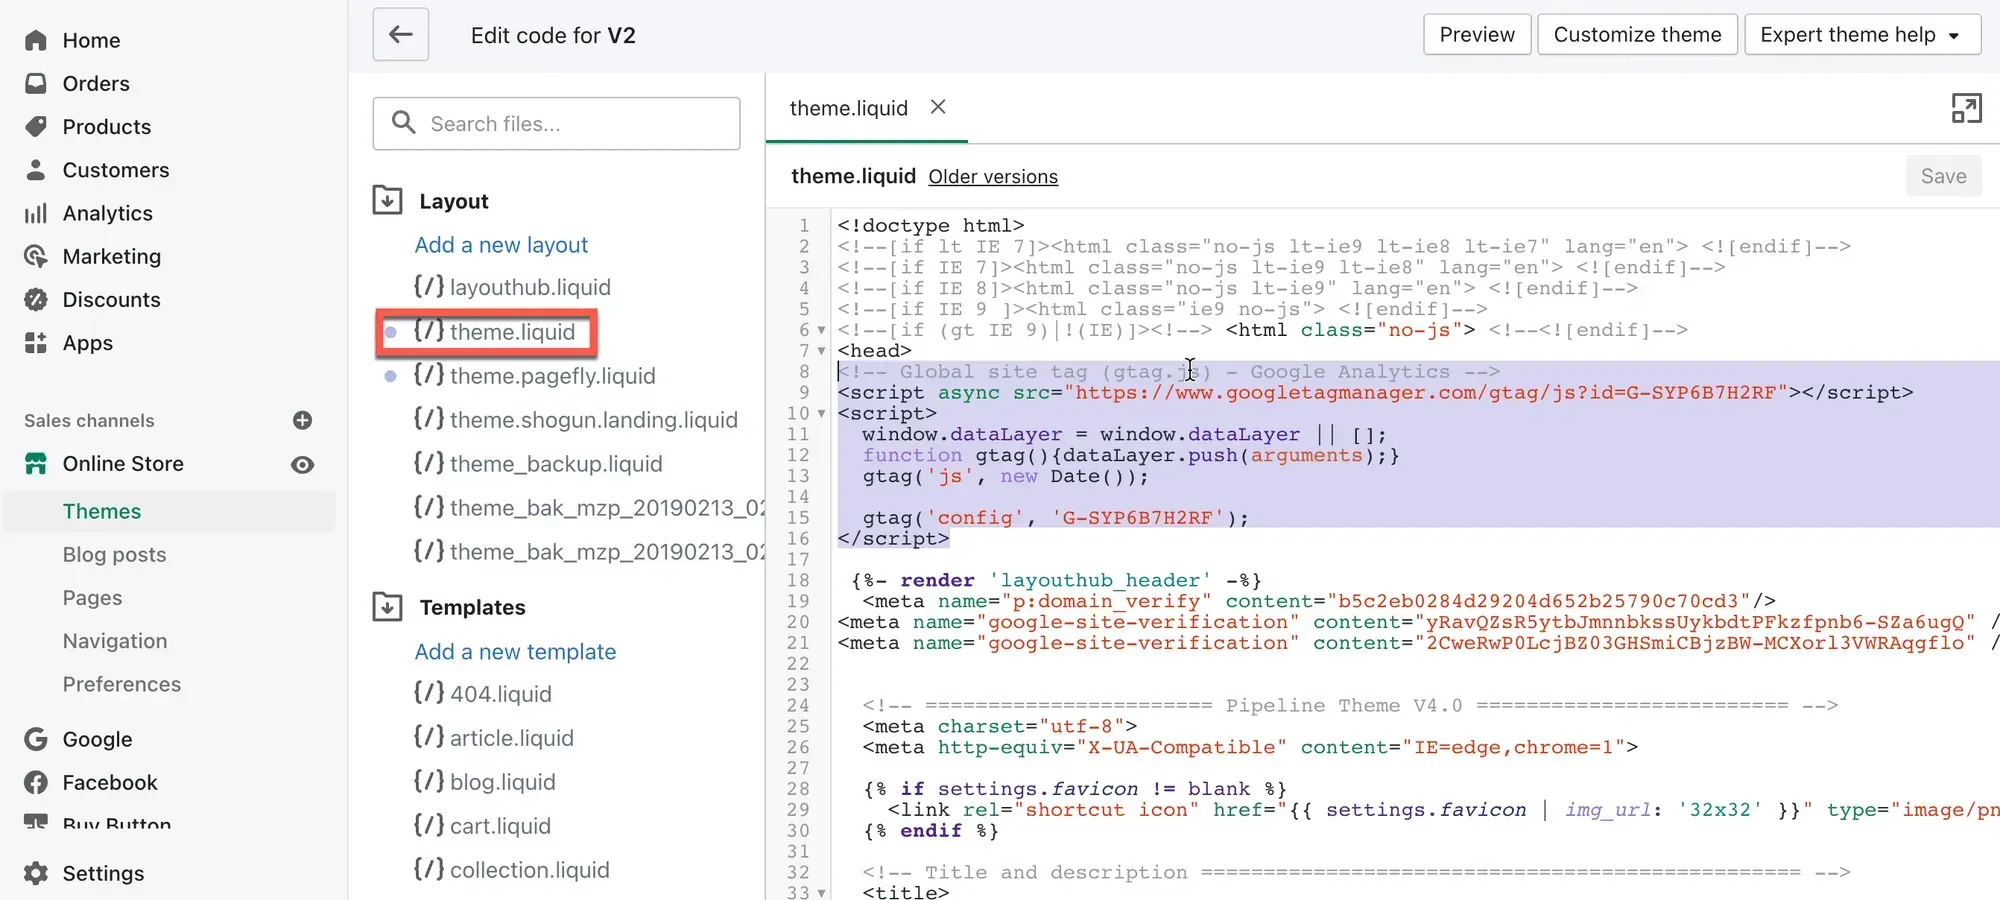Open Analytics from the sidebar icon
2000x900 pixels.
[x=36, y=213]
